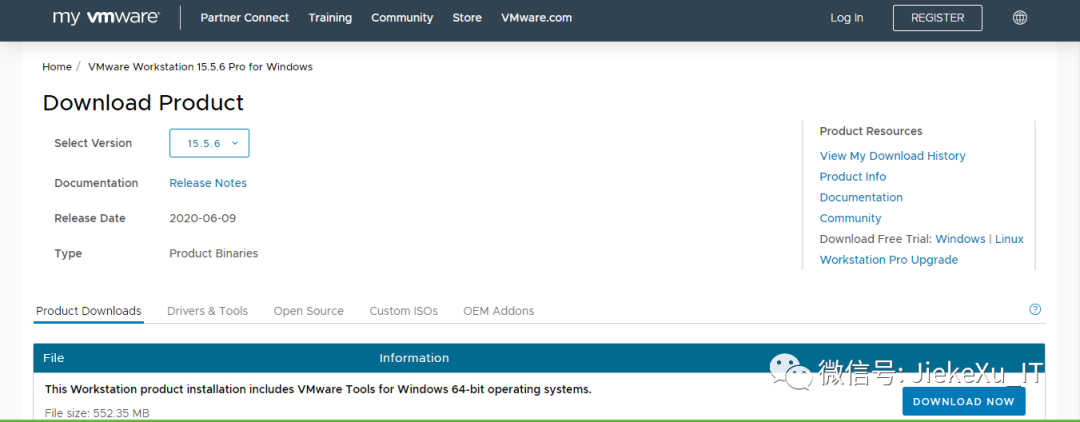The height and width of the screenshot is (422, 1080).
Task: Click the release date 2020-06-09 text
Action: coord(202,218)
